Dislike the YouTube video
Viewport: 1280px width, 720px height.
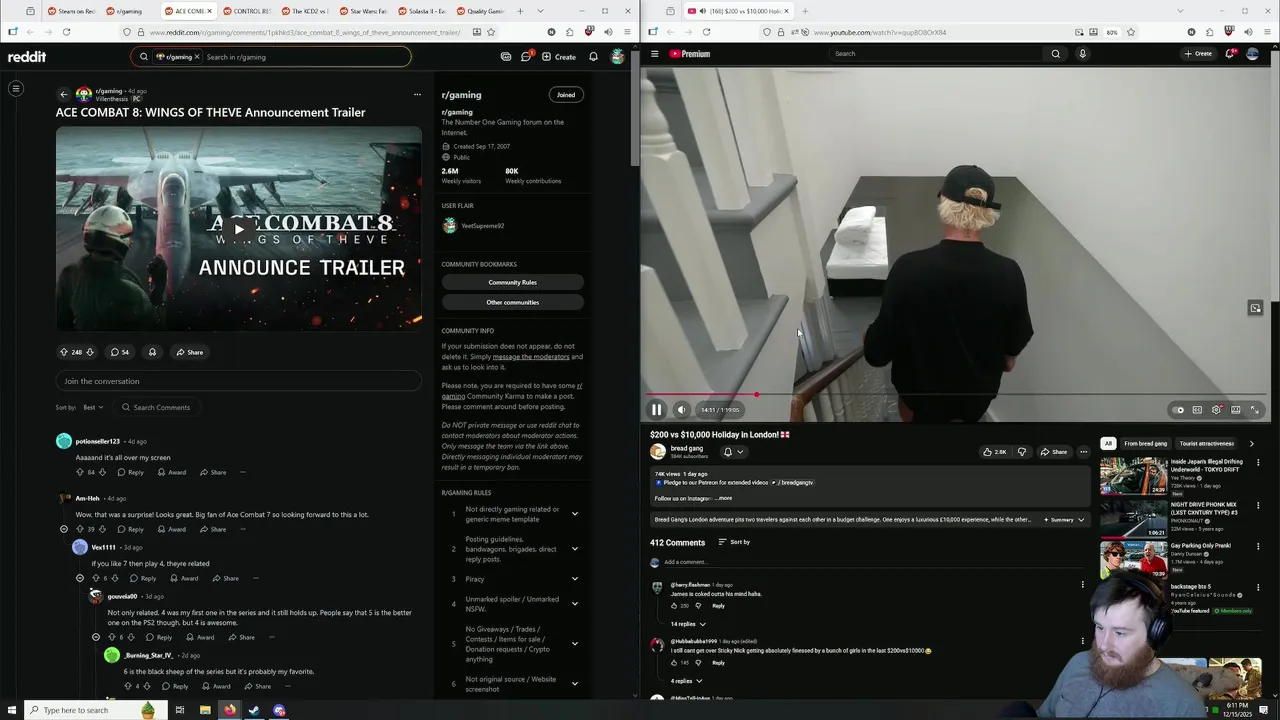(1021, 452)
